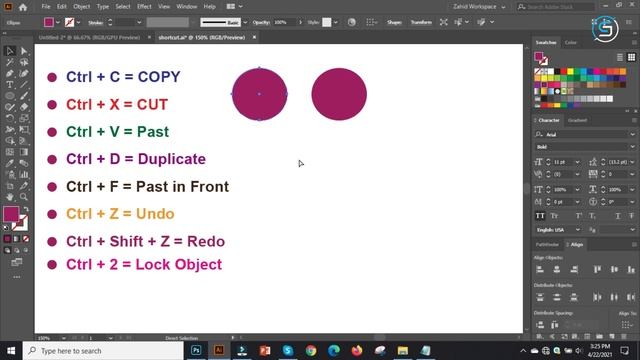Click the Illustrator Home icon
The image size is (640, 360).
(x=23, y=7)
